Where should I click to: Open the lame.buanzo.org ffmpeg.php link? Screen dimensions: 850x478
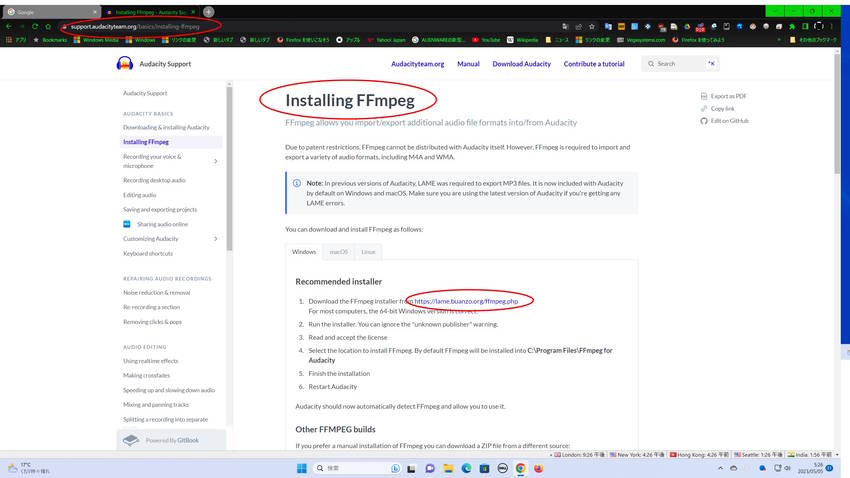[x=466, y=301]
